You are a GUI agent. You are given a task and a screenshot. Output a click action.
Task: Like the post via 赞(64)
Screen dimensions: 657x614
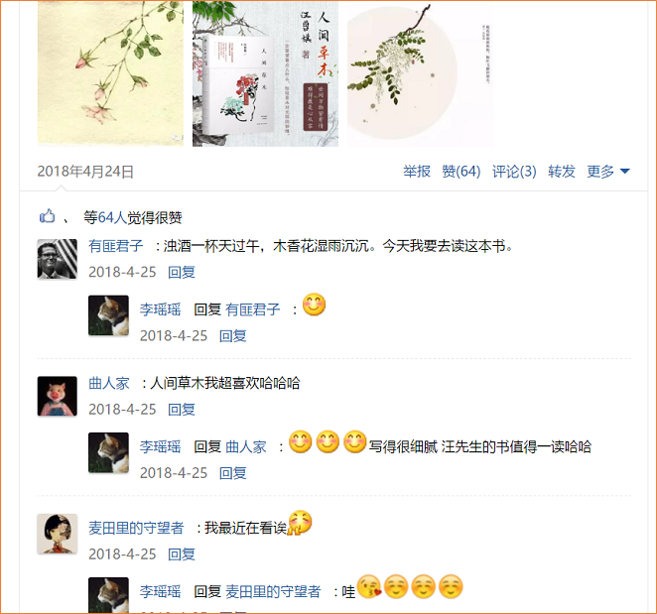pyautogui.click(x=461, y=171)
